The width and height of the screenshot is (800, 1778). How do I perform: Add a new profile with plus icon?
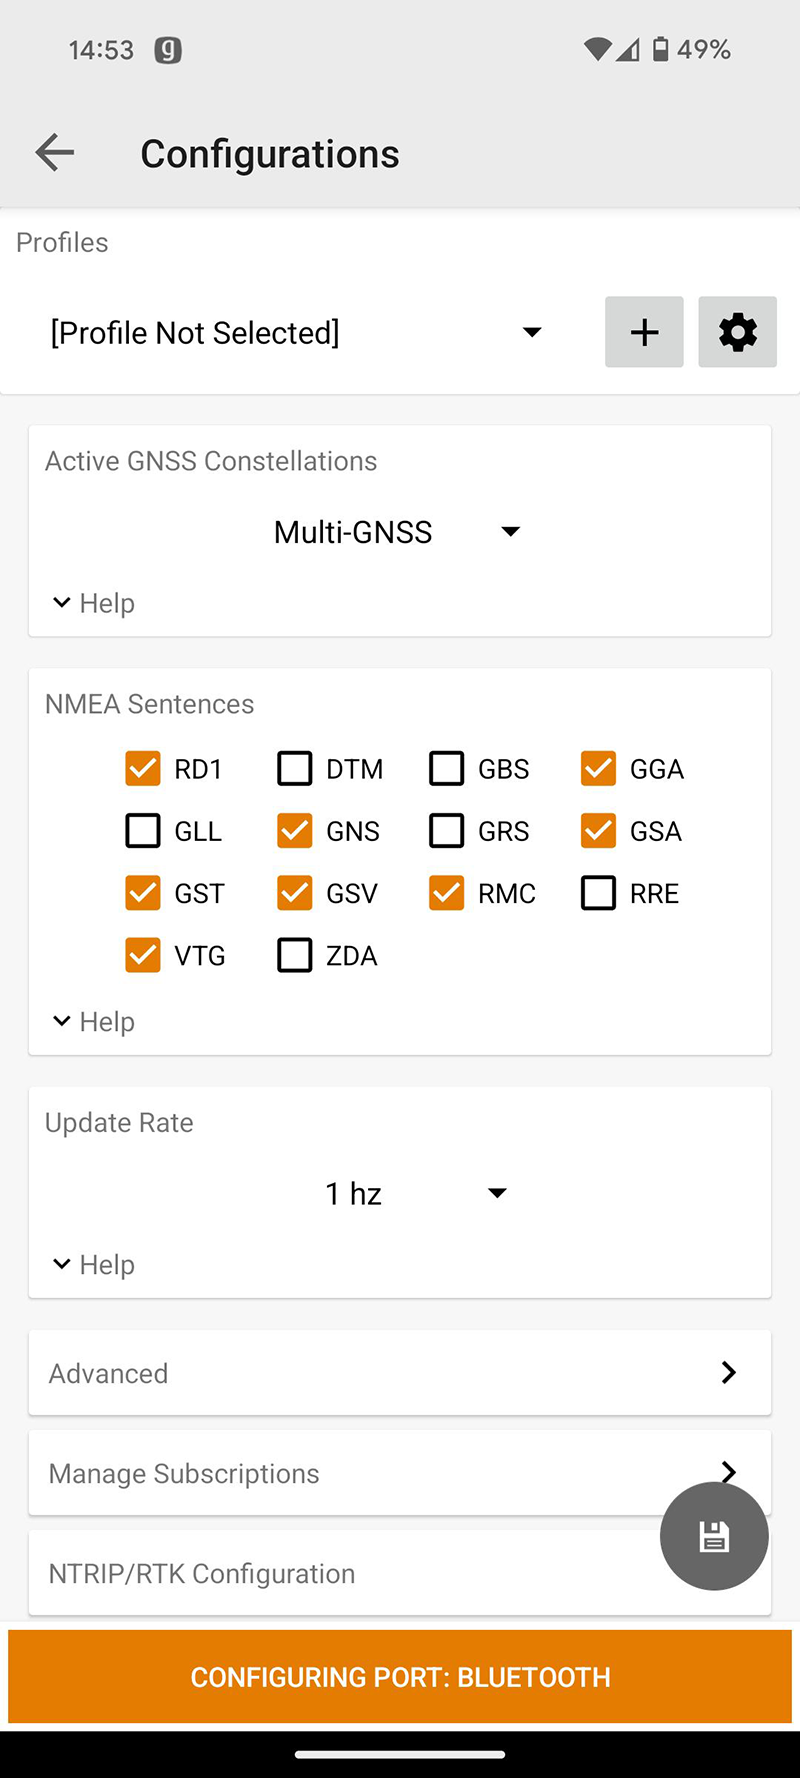pos(644,332)
